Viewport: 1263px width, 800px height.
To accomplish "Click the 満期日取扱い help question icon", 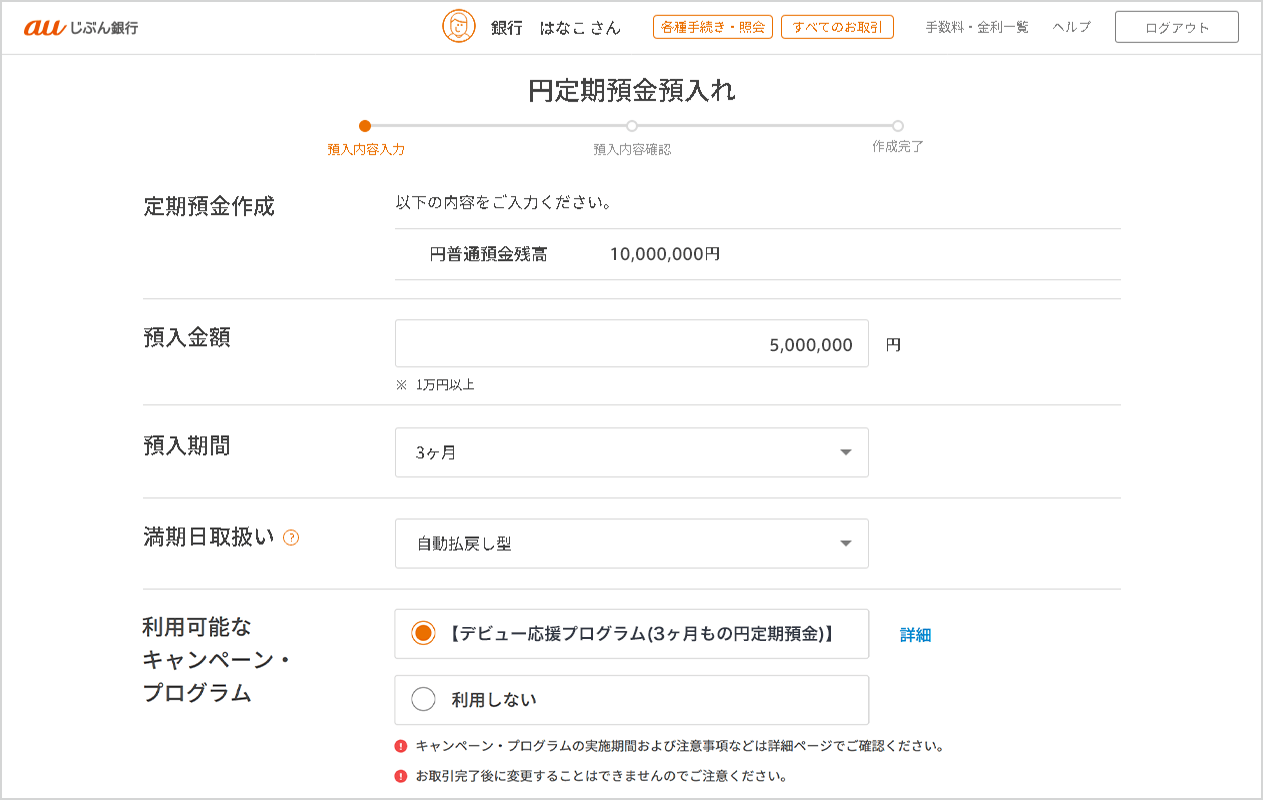I will coord(291,538).
